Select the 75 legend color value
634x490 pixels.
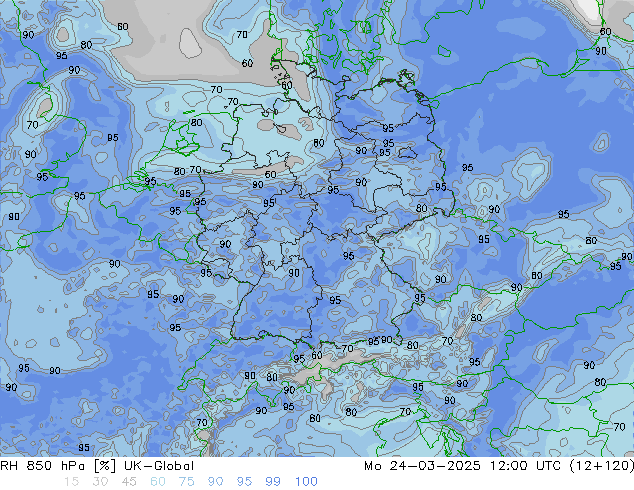point(187,482)
